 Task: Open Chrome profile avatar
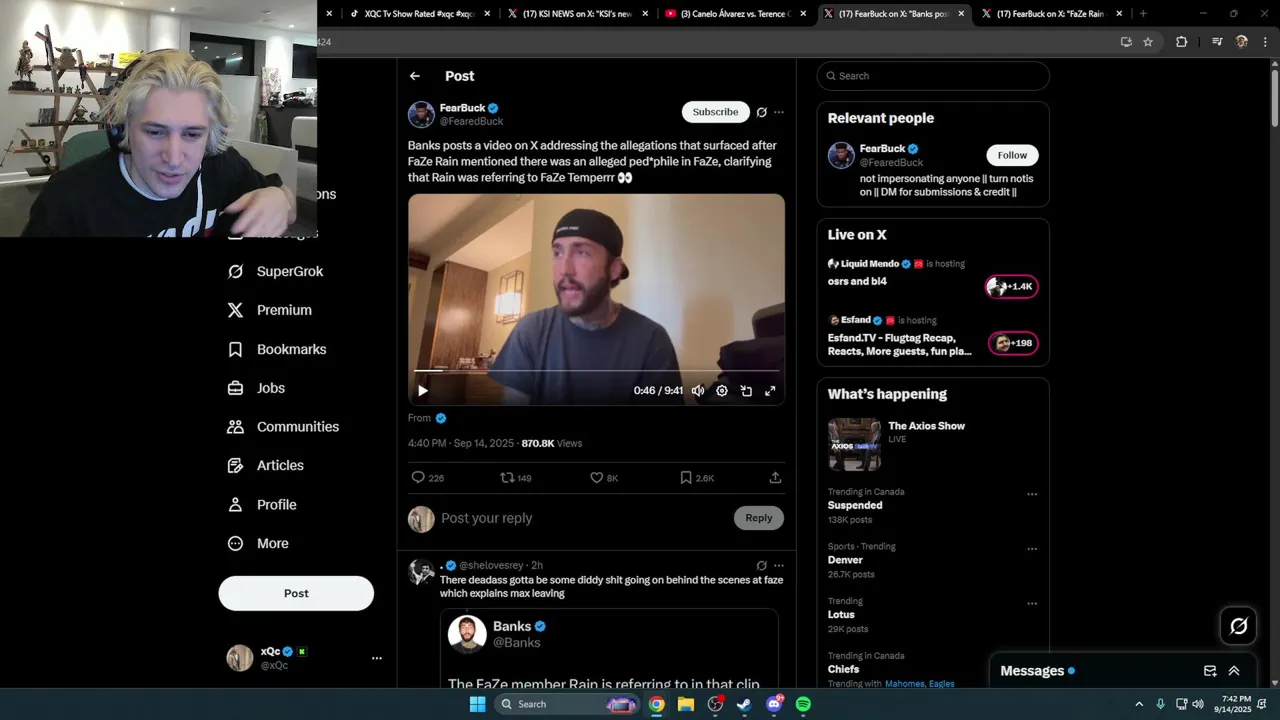coord(1242,42)
